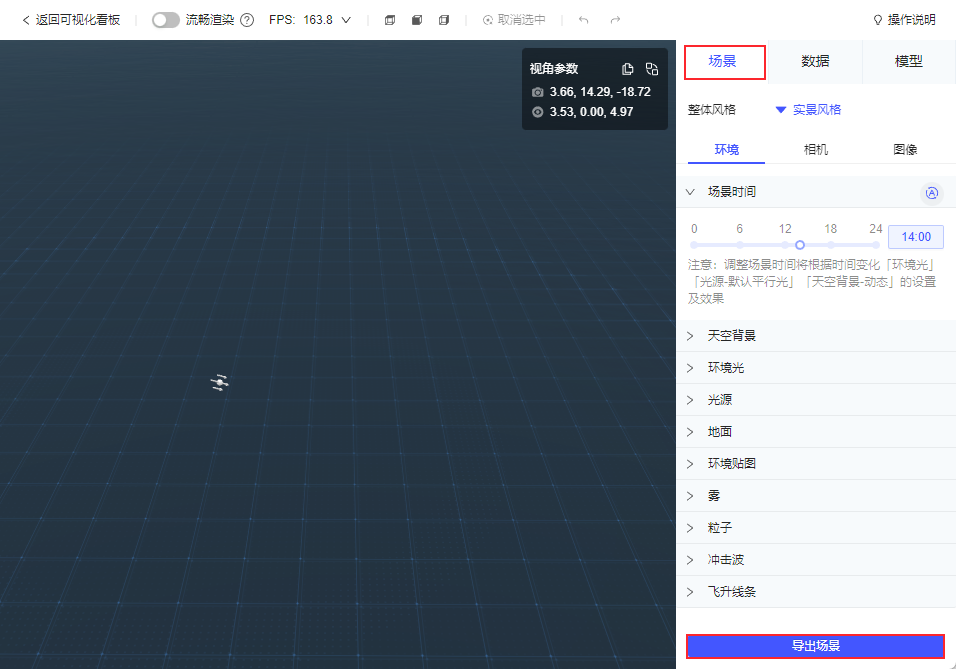956x669 pixels.
Task: Click the 导出场景 export button
Action: (815, 646)
